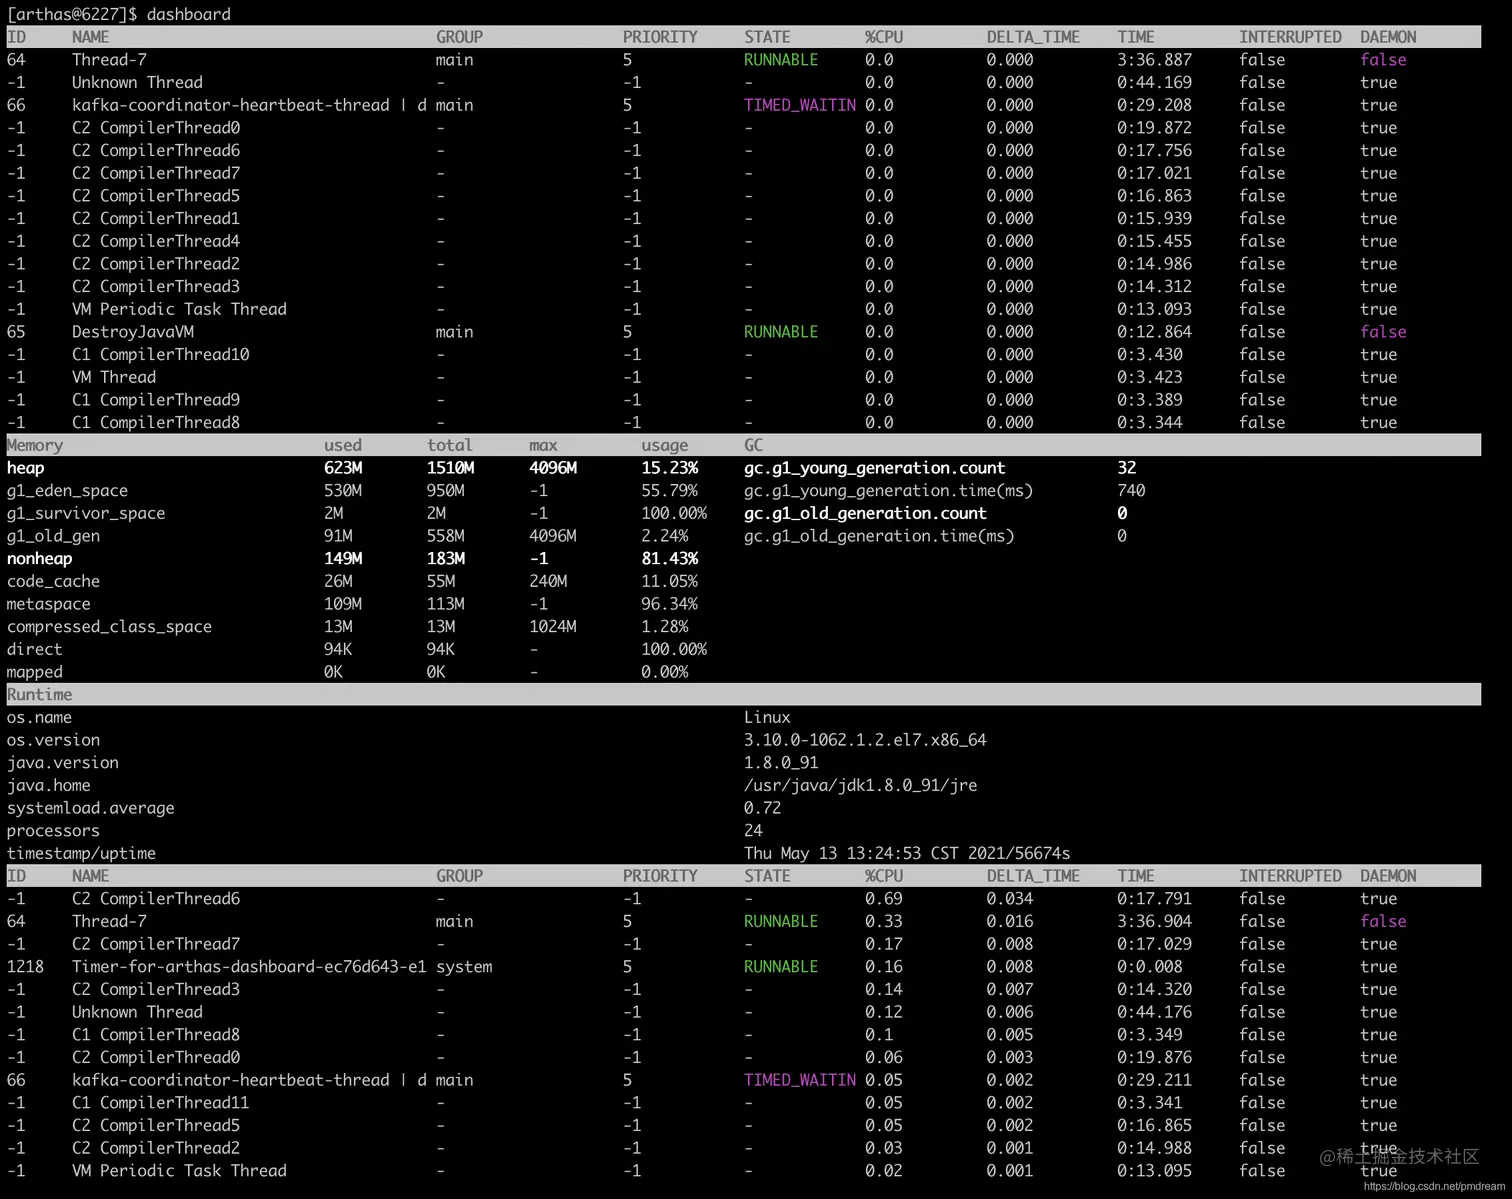The image size is (1512, 1199).
Task: Click timestamp 'Thu May 13 13:24:53 CST 2021/56674s'
Action: [907, 854]
